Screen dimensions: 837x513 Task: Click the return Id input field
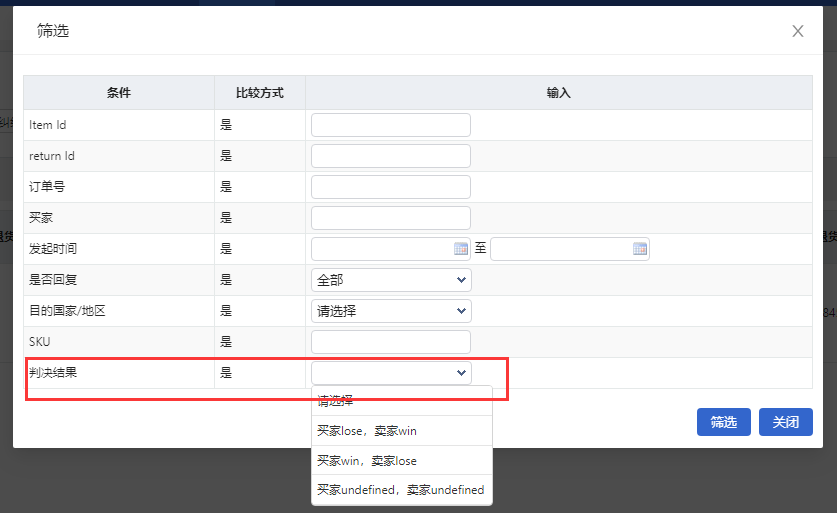tap(391, 156)
